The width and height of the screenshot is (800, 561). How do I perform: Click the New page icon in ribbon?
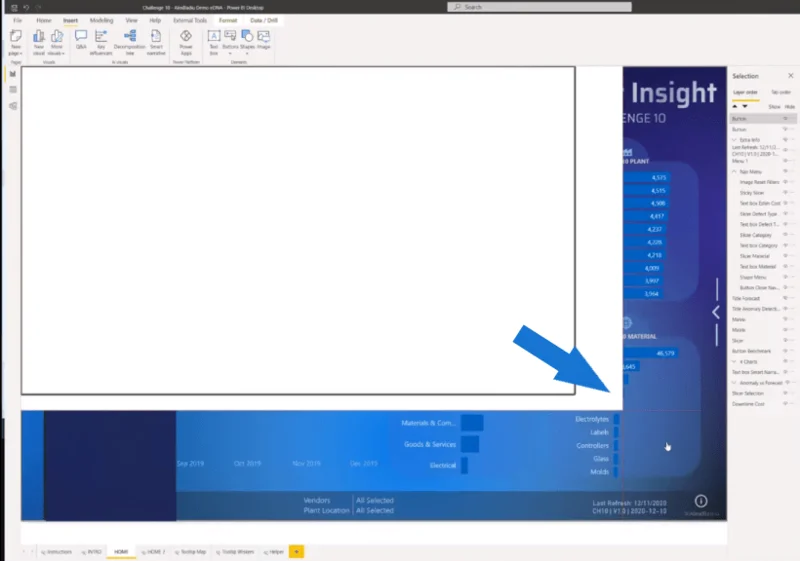click(x=16, y=42)
